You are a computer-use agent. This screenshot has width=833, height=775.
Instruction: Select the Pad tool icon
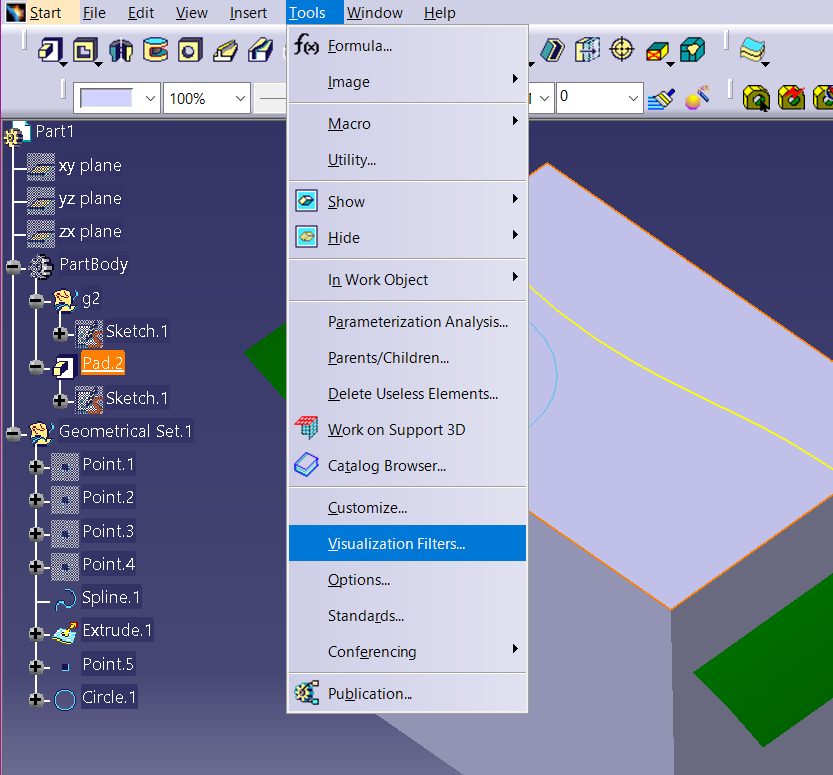coord(50,49)
